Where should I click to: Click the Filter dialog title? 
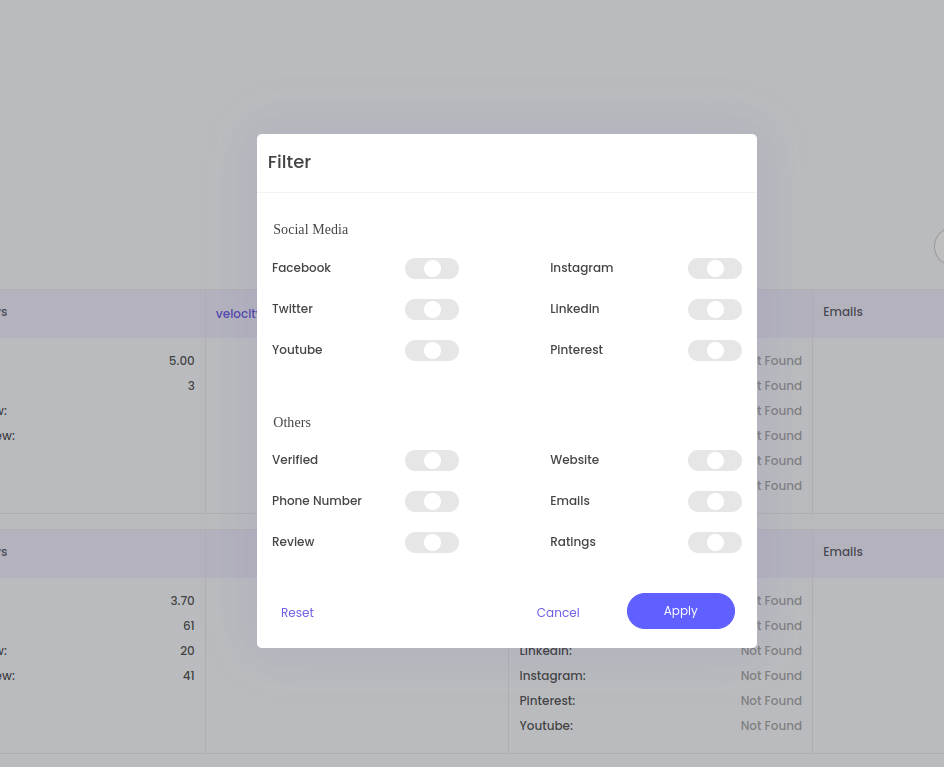[289, 162]
